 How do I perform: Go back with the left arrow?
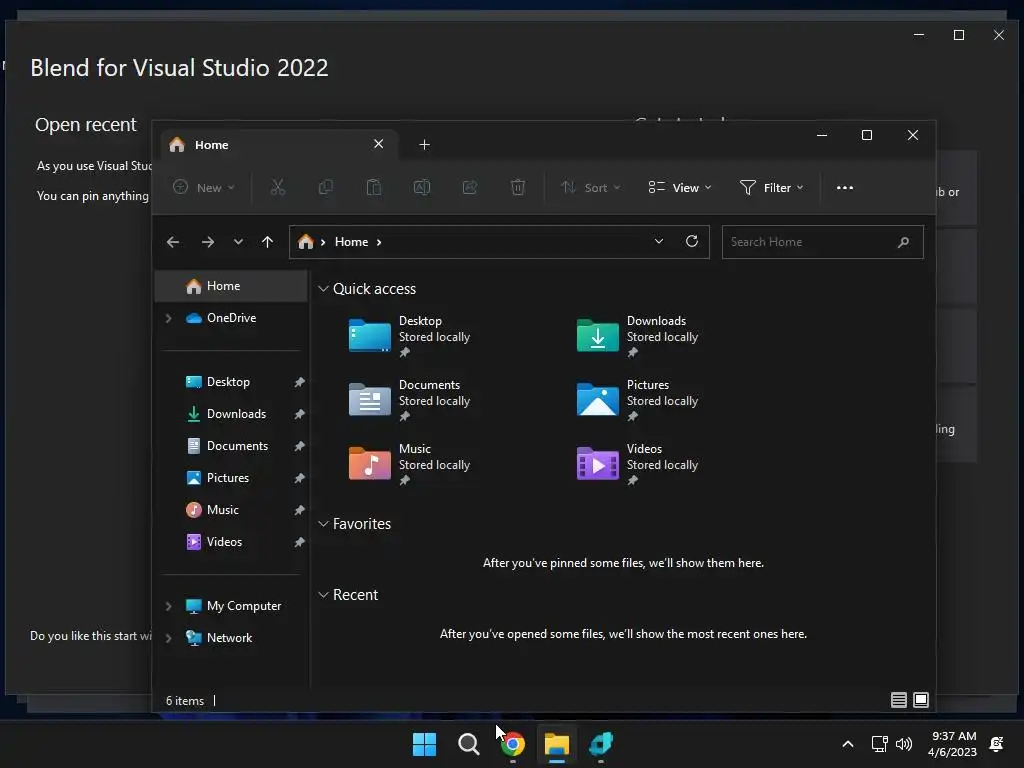(173, 242)
